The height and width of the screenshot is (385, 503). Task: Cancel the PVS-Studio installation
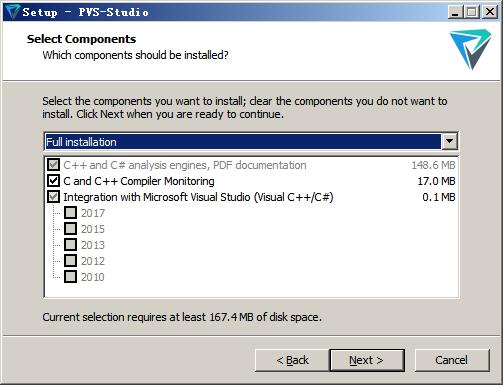[452, 360]
